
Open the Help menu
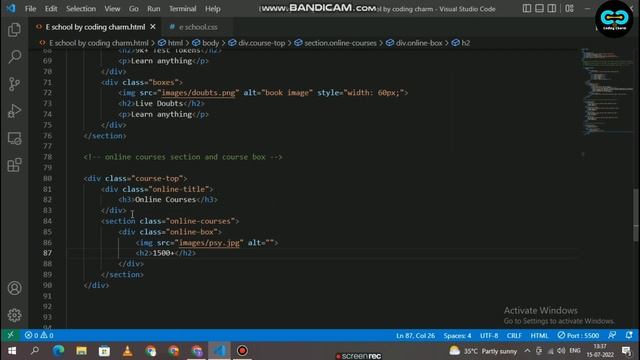click(213, 9)
